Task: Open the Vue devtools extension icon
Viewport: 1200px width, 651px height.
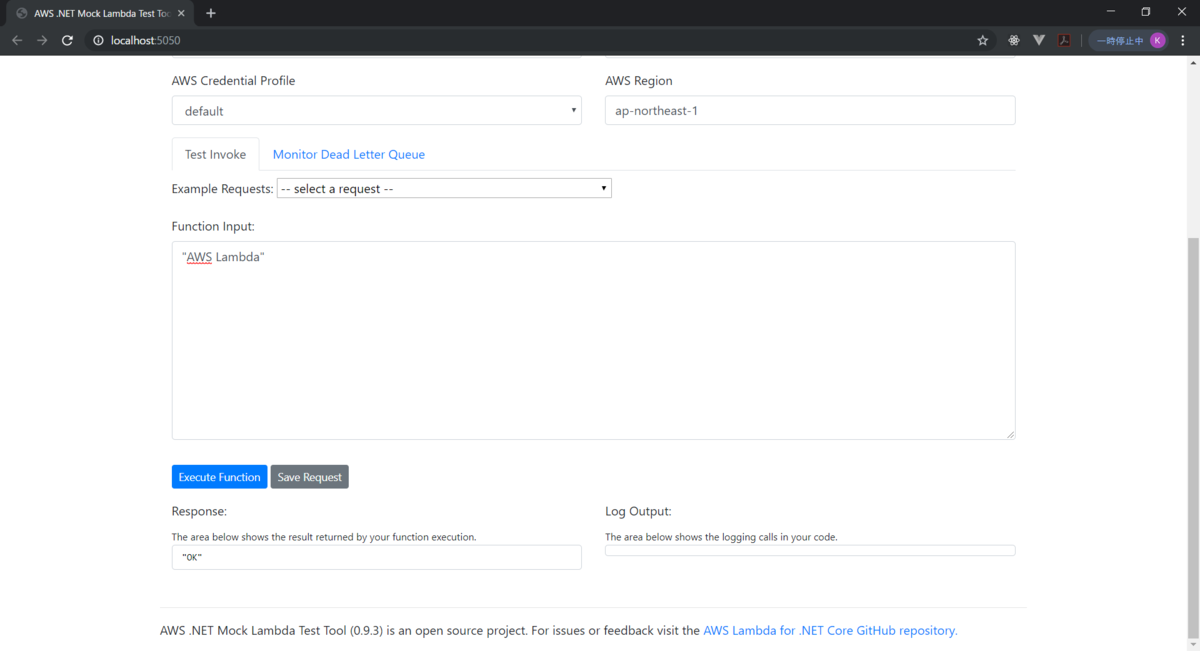Action: point(1039,40)
